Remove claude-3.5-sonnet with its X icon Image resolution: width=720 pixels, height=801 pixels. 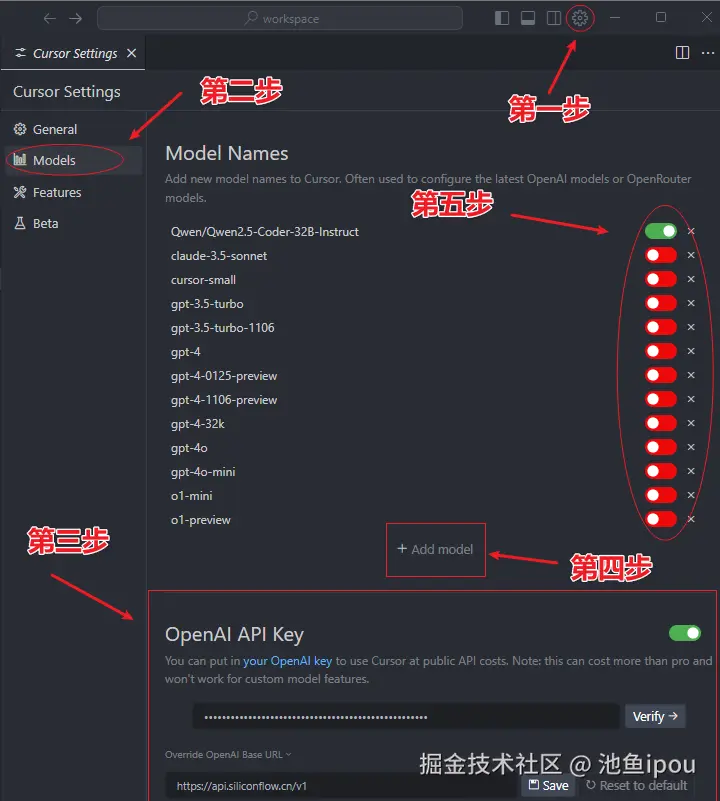[x=691, y=255]
